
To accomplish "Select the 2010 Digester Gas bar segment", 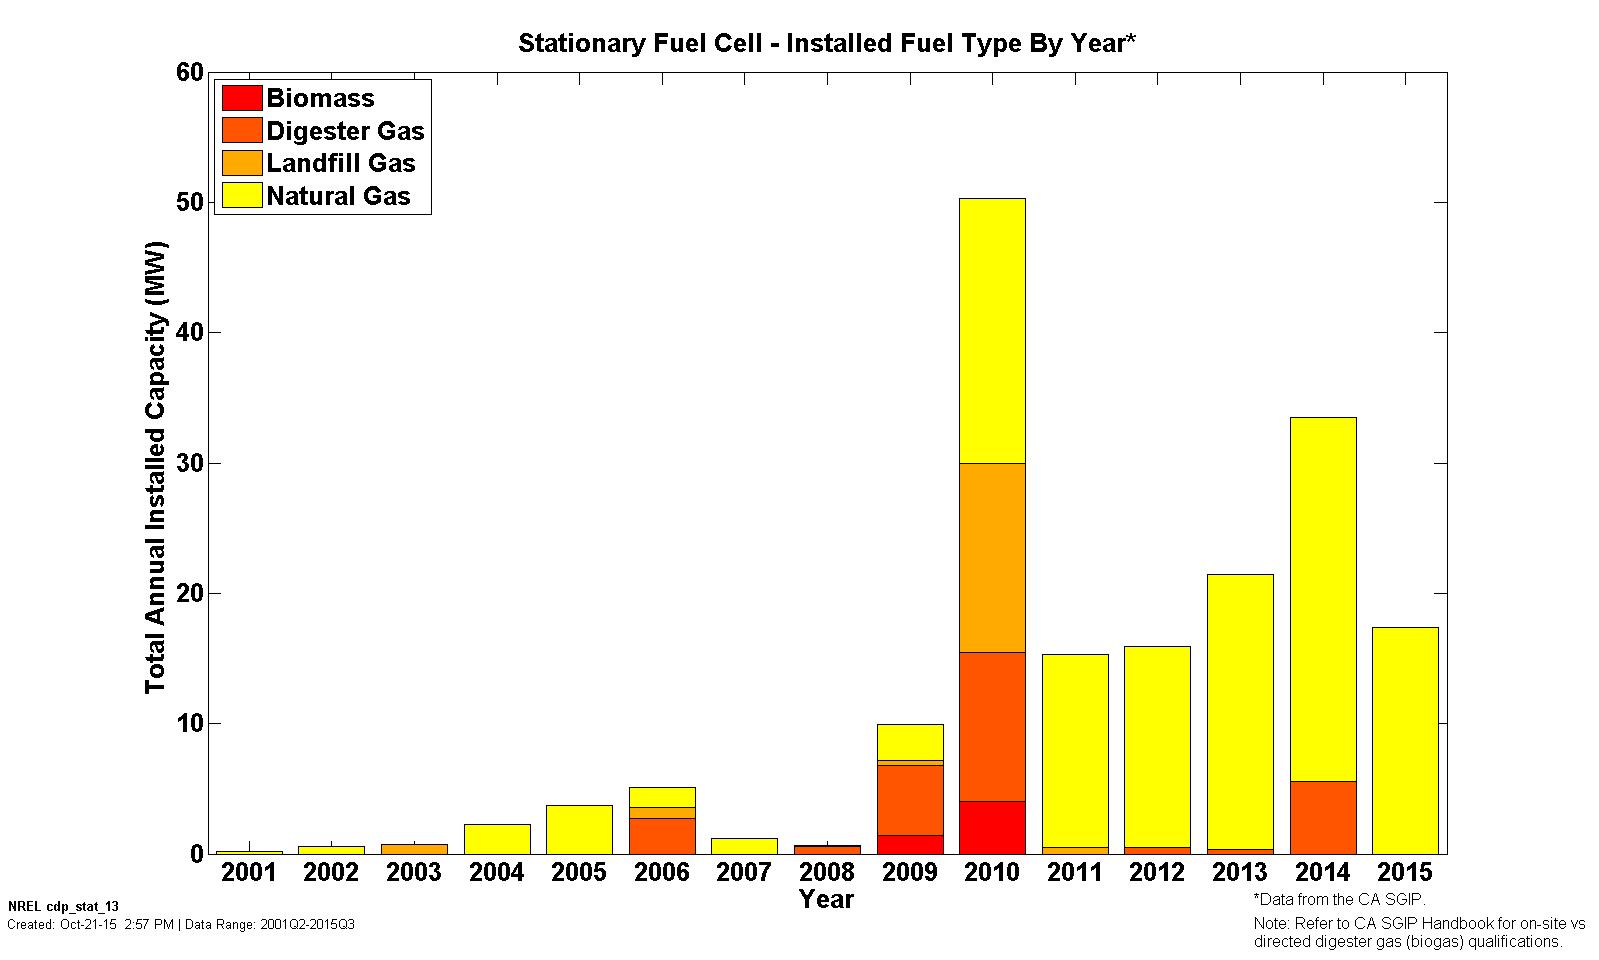I will 992,726.
